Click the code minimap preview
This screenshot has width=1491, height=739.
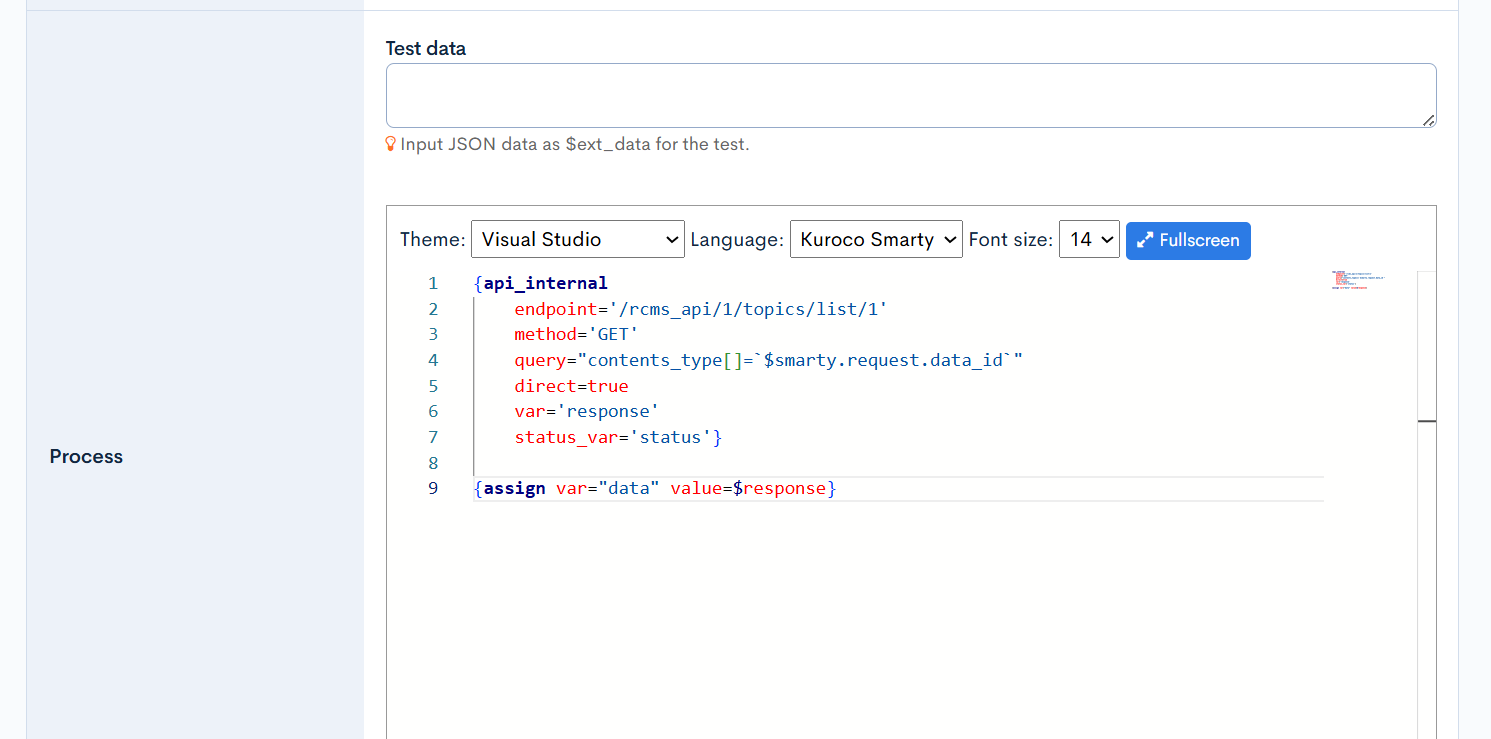[x=1360, y=282]
